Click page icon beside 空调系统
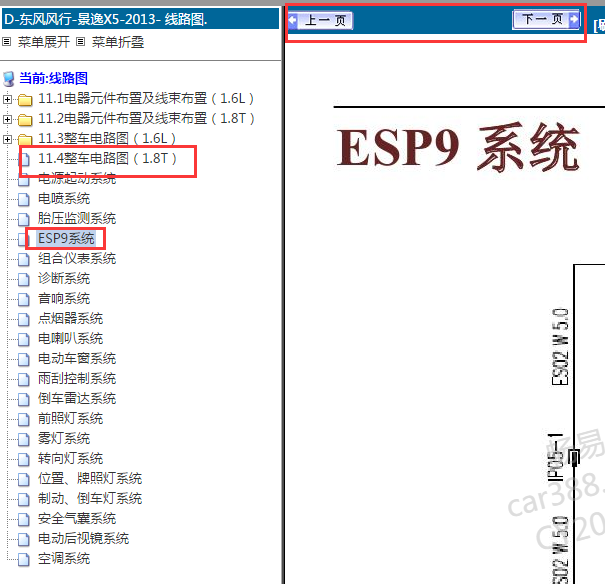Screen dimensions: 605x584 [24, 560]
